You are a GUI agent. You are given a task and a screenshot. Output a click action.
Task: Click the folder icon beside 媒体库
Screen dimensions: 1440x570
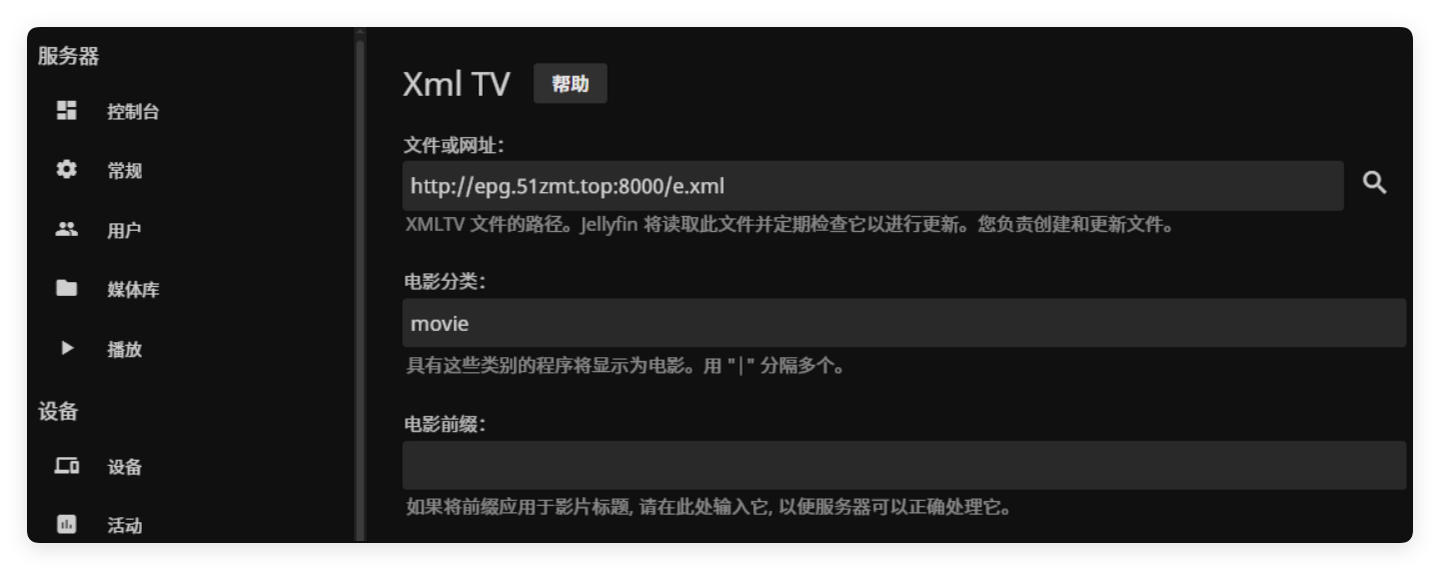pyautogui.click(x=66, y=289)
